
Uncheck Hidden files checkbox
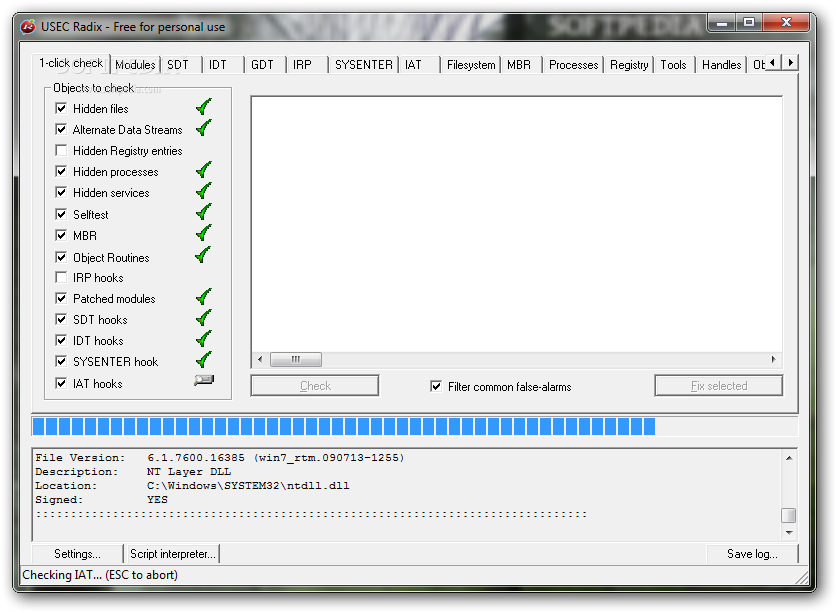point(61,108)
